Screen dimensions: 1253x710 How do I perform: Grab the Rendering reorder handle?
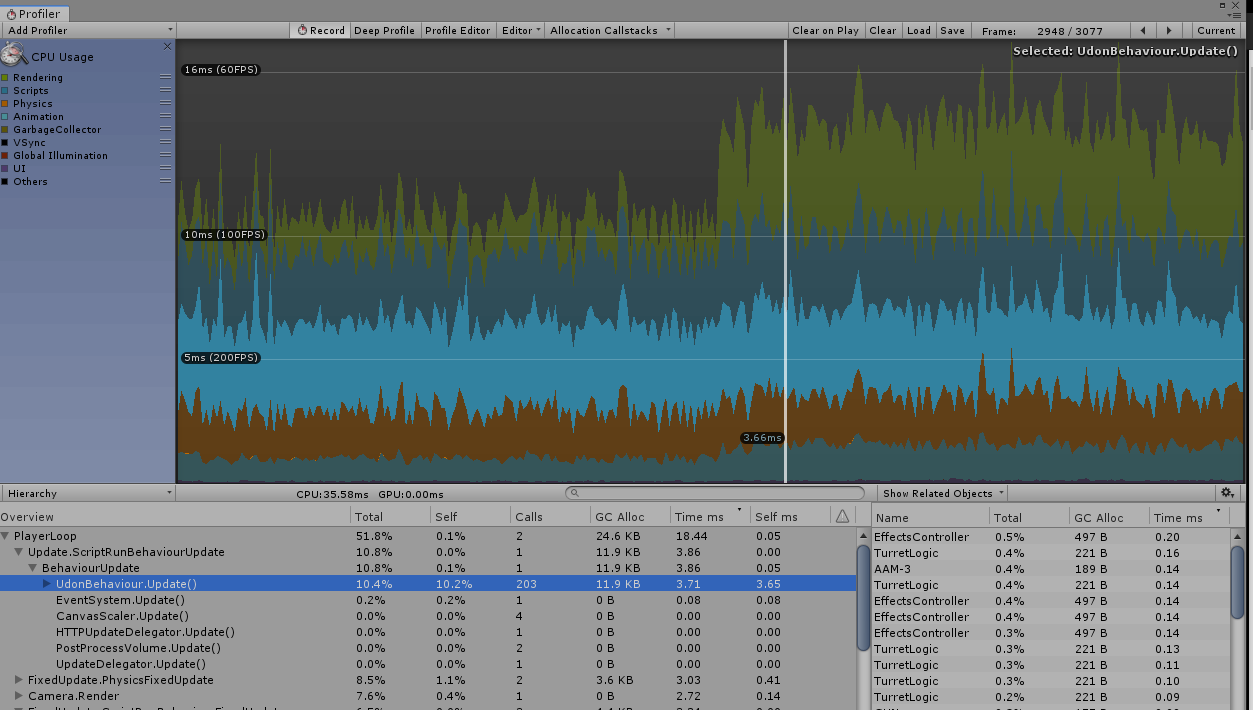point(165,77)
